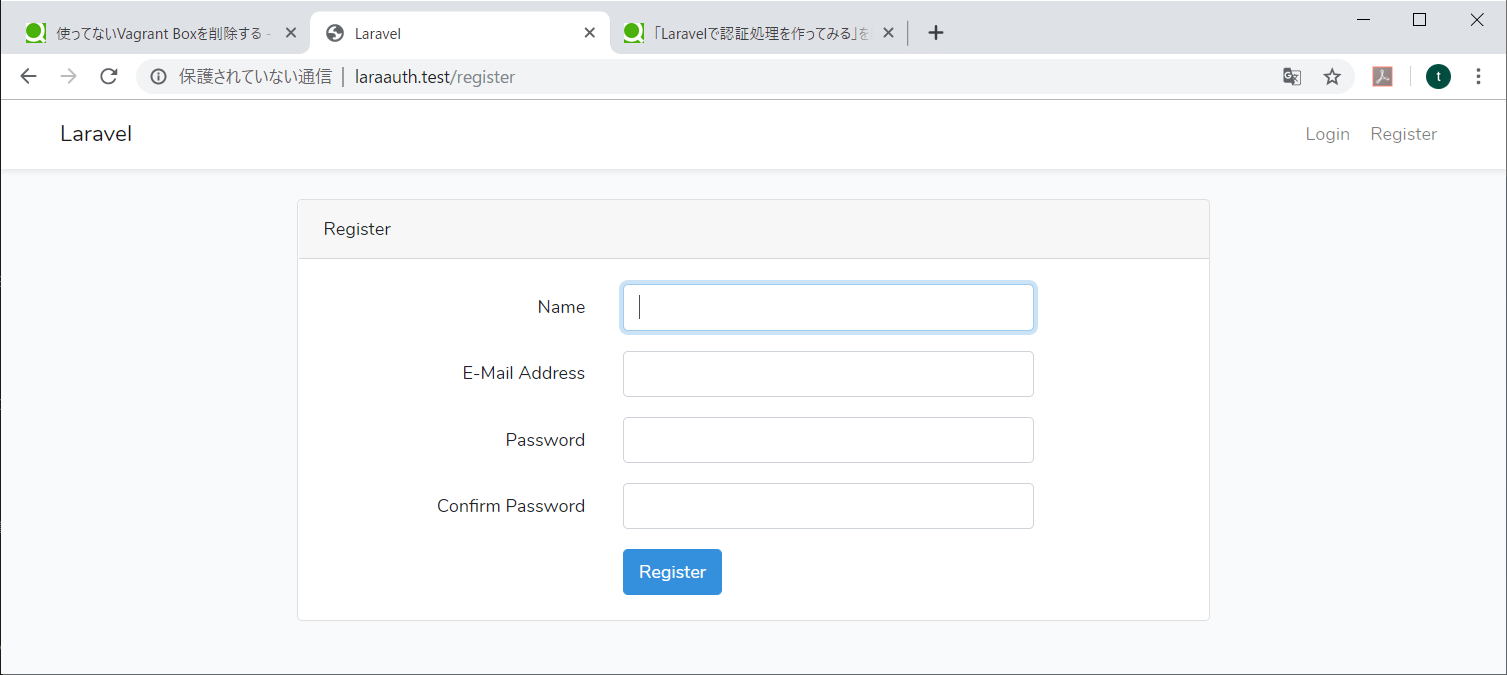Close the Laravel tab
Viewport: 1507px width, 675px height.
coord(590,33)
